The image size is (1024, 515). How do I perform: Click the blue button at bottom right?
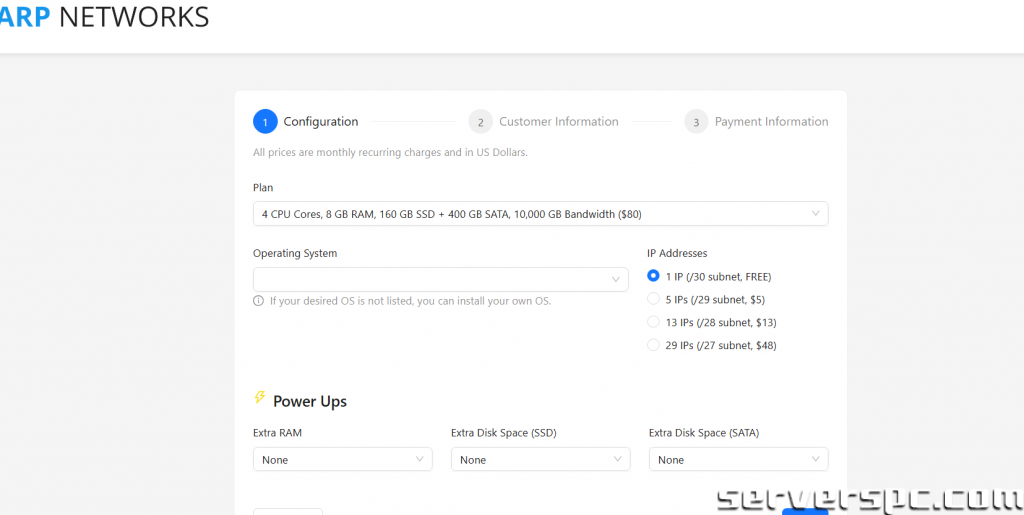point(804,511)
